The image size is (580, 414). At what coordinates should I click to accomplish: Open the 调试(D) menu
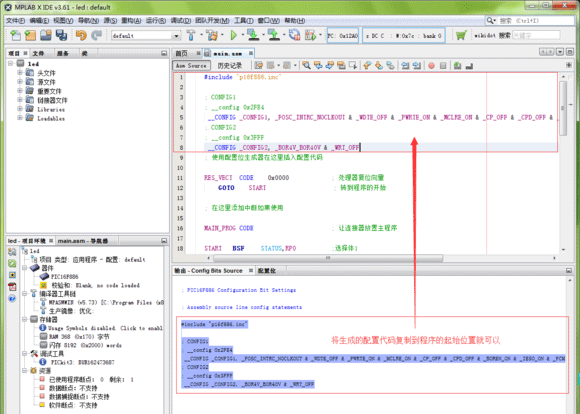point(181,20)
